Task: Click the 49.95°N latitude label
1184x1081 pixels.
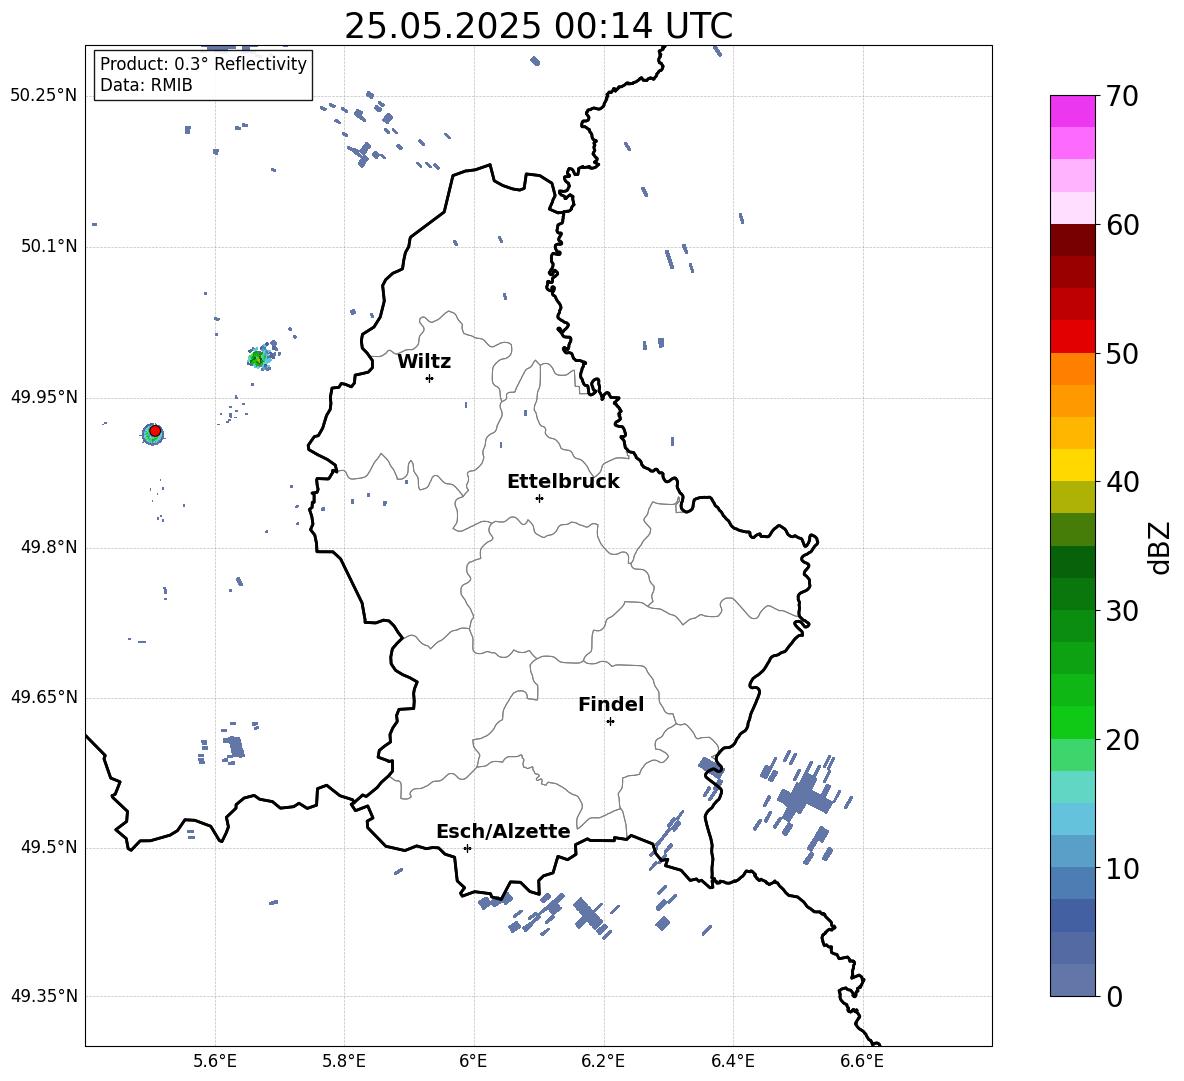Action: coord(44,397)
